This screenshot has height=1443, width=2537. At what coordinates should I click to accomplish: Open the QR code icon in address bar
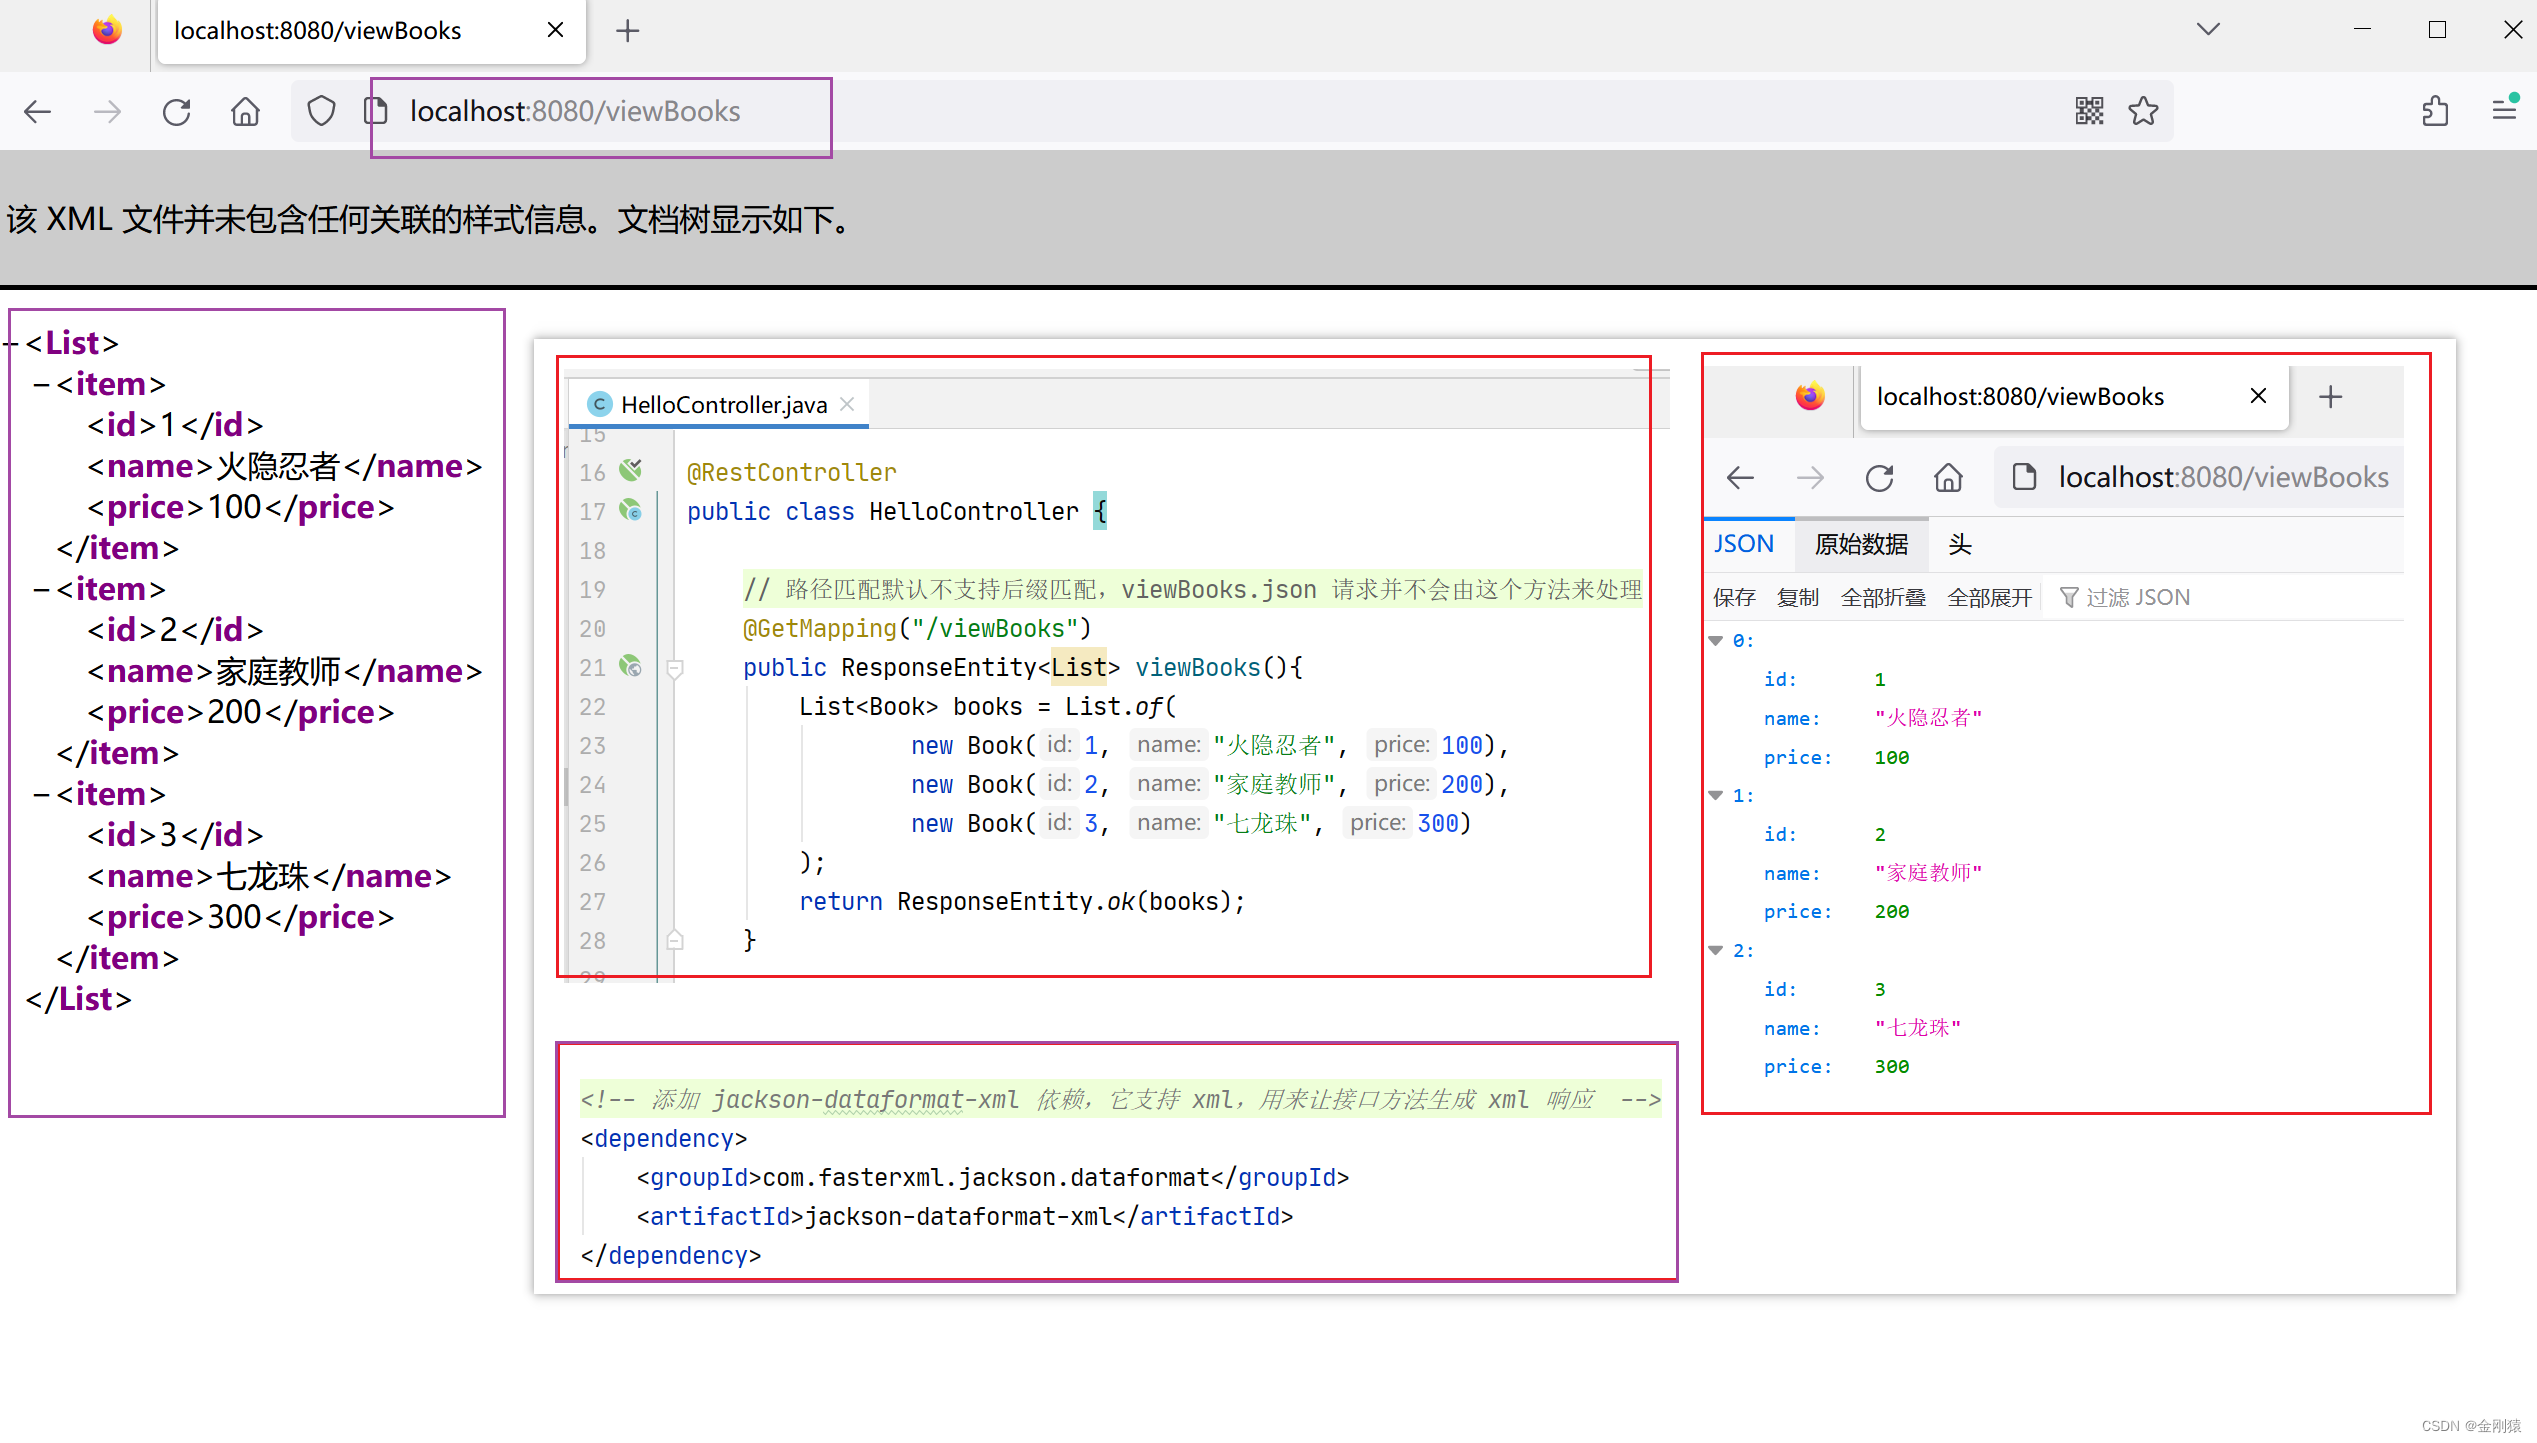(x=2089, y=111)
